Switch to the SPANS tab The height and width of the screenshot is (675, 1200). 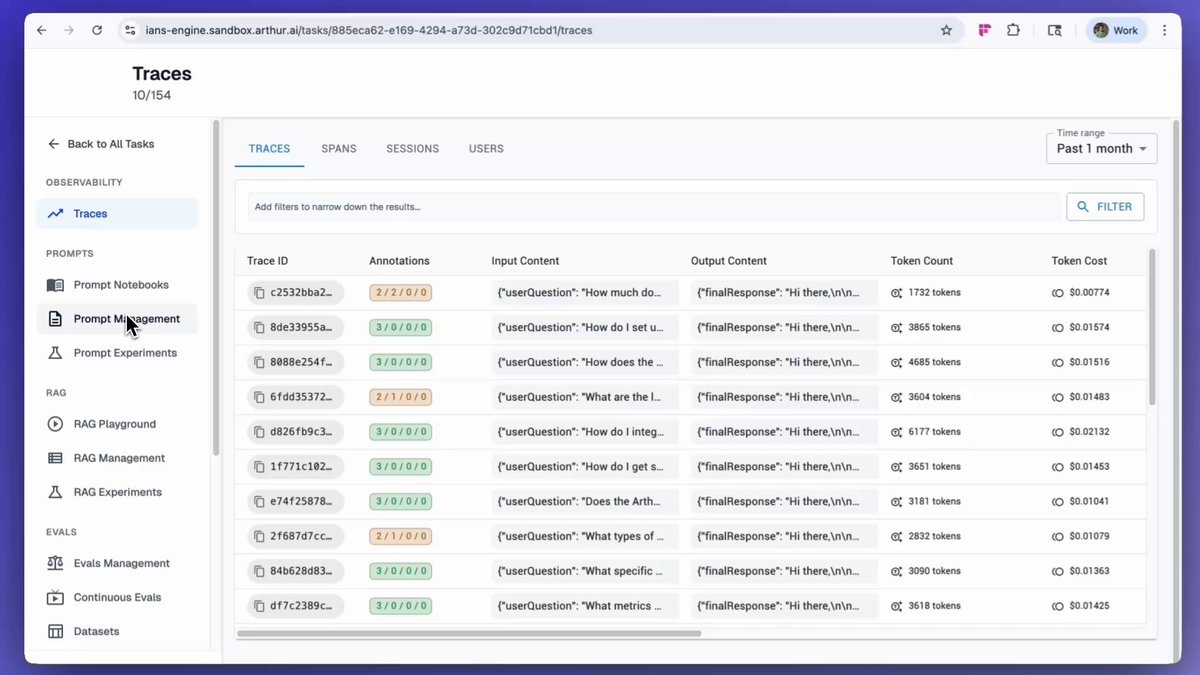(x=339, y=148)
